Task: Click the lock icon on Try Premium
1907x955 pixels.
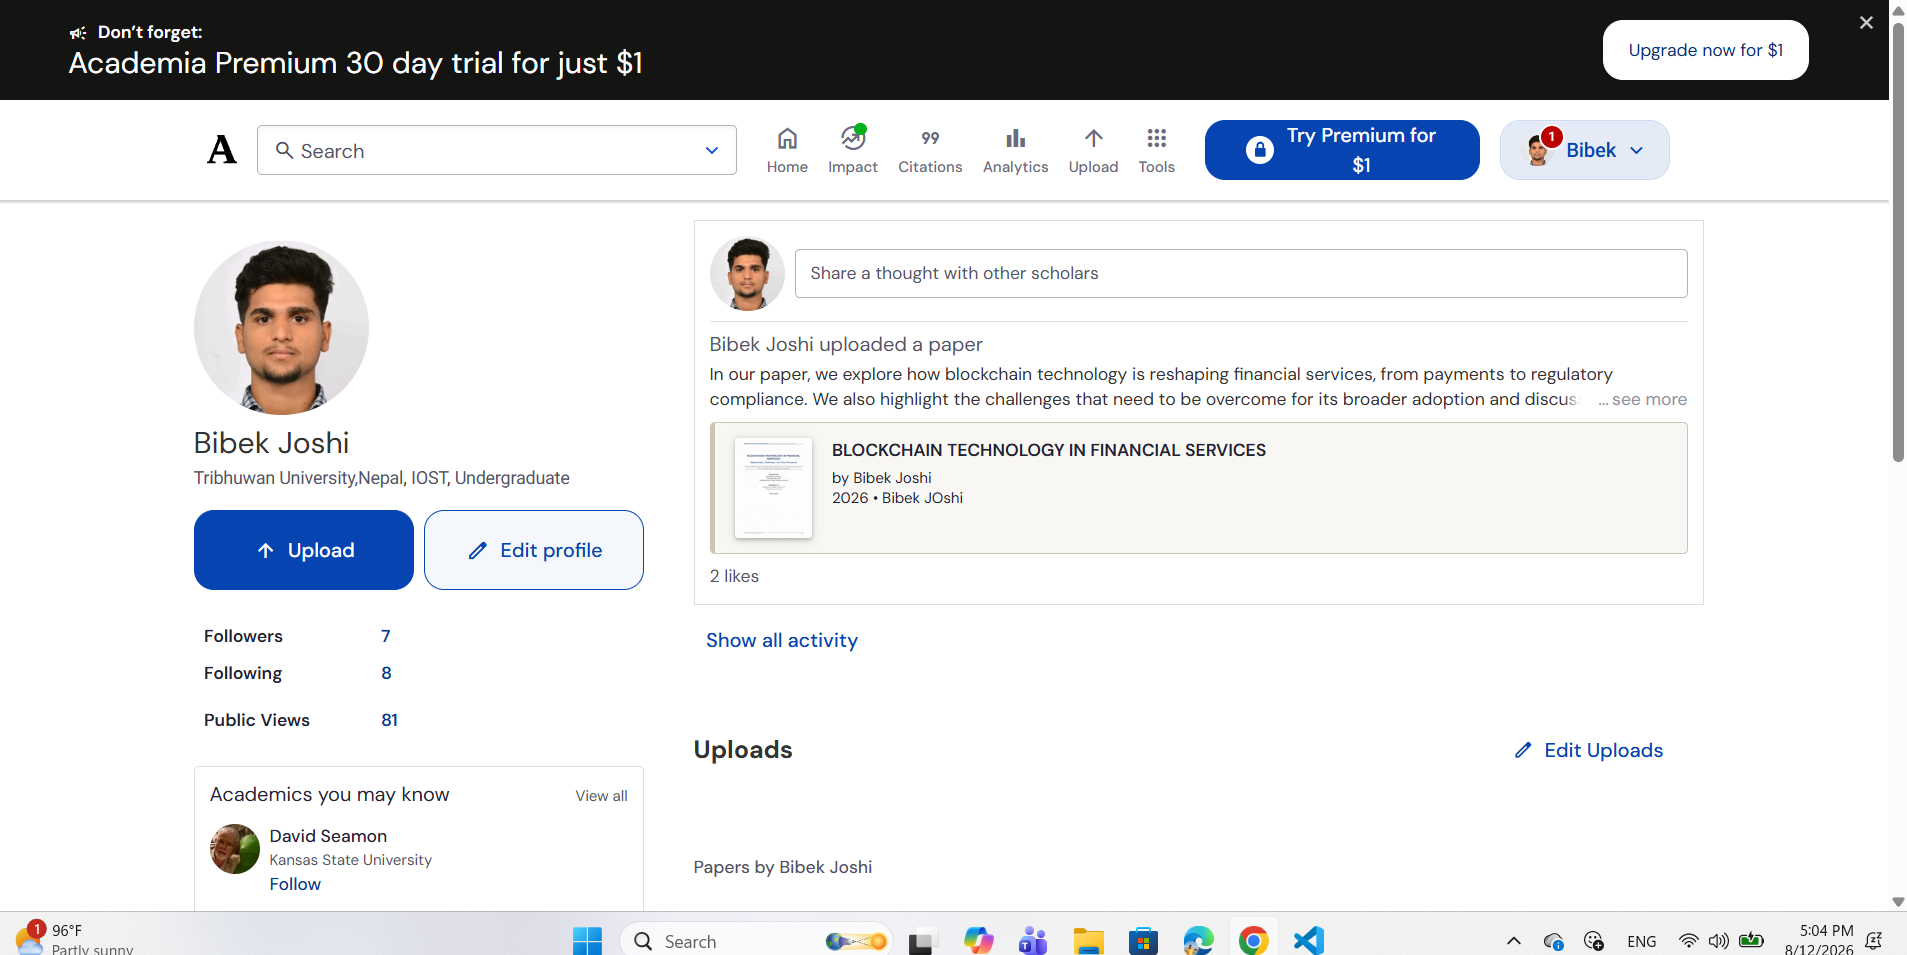Action: (x=1260, y=150)
